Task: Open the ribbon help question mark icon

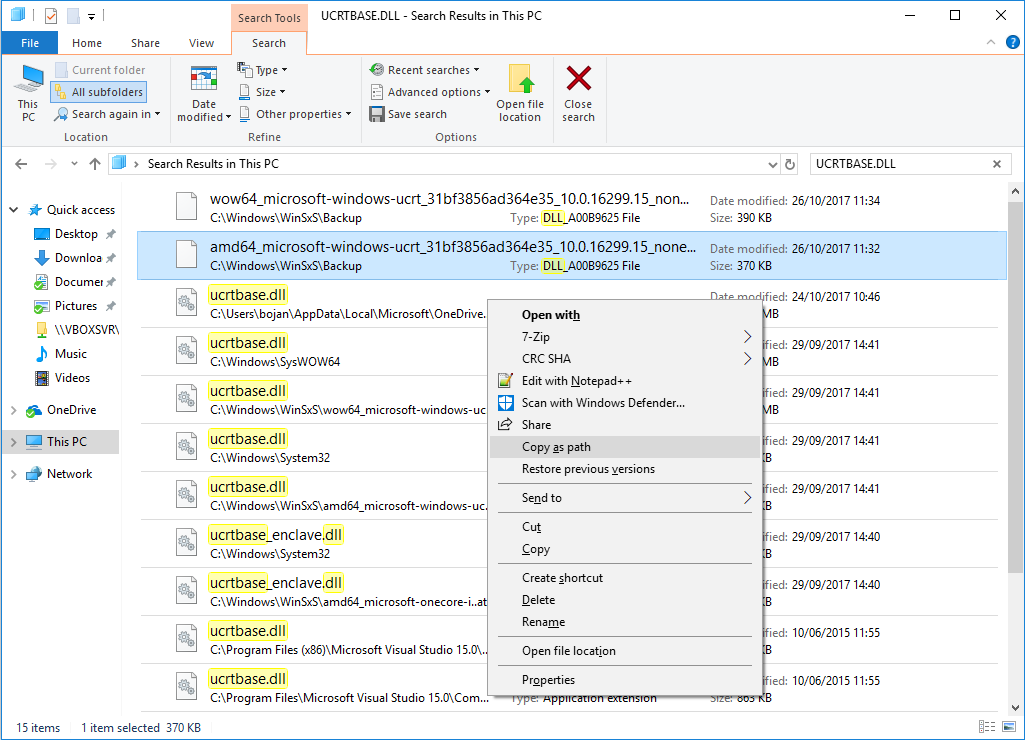Action: click(1013, 42)
